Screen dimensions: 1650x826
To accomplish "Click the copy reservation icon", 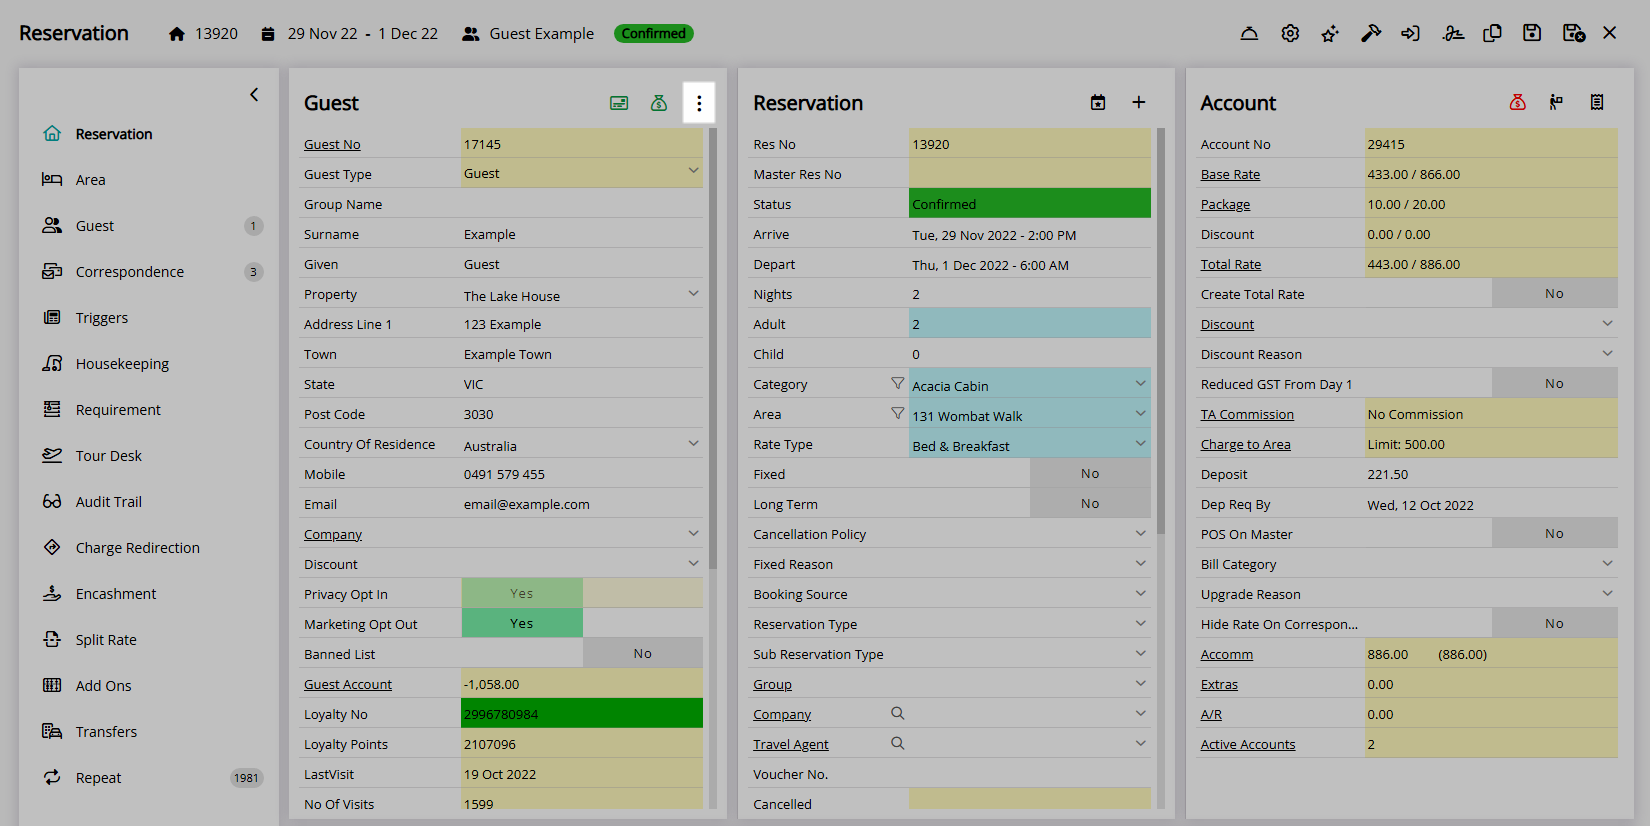I will [1492, 33].
